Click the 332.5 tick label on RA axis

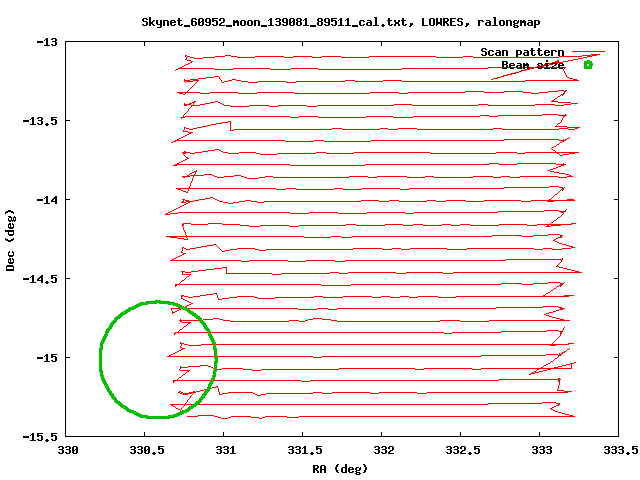click(462, 451)
